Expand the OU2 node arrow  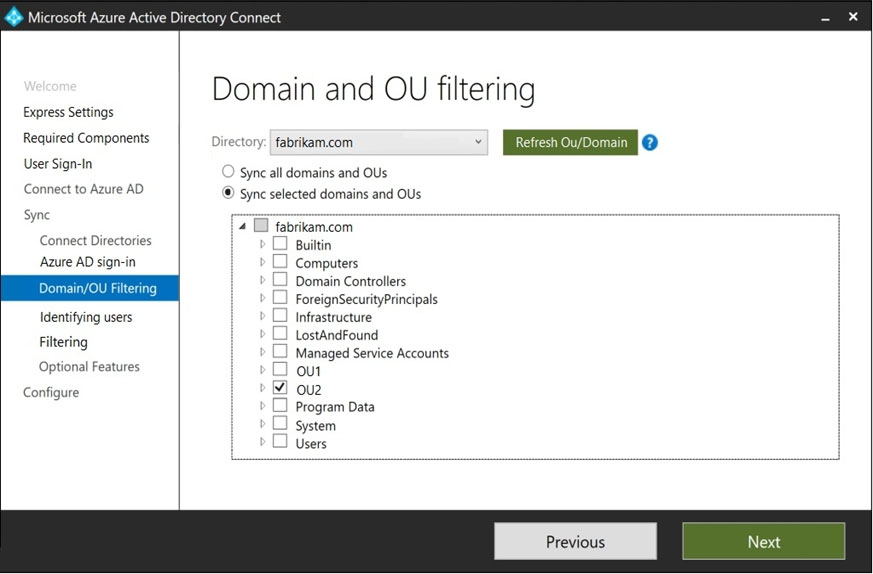(262, 387)
